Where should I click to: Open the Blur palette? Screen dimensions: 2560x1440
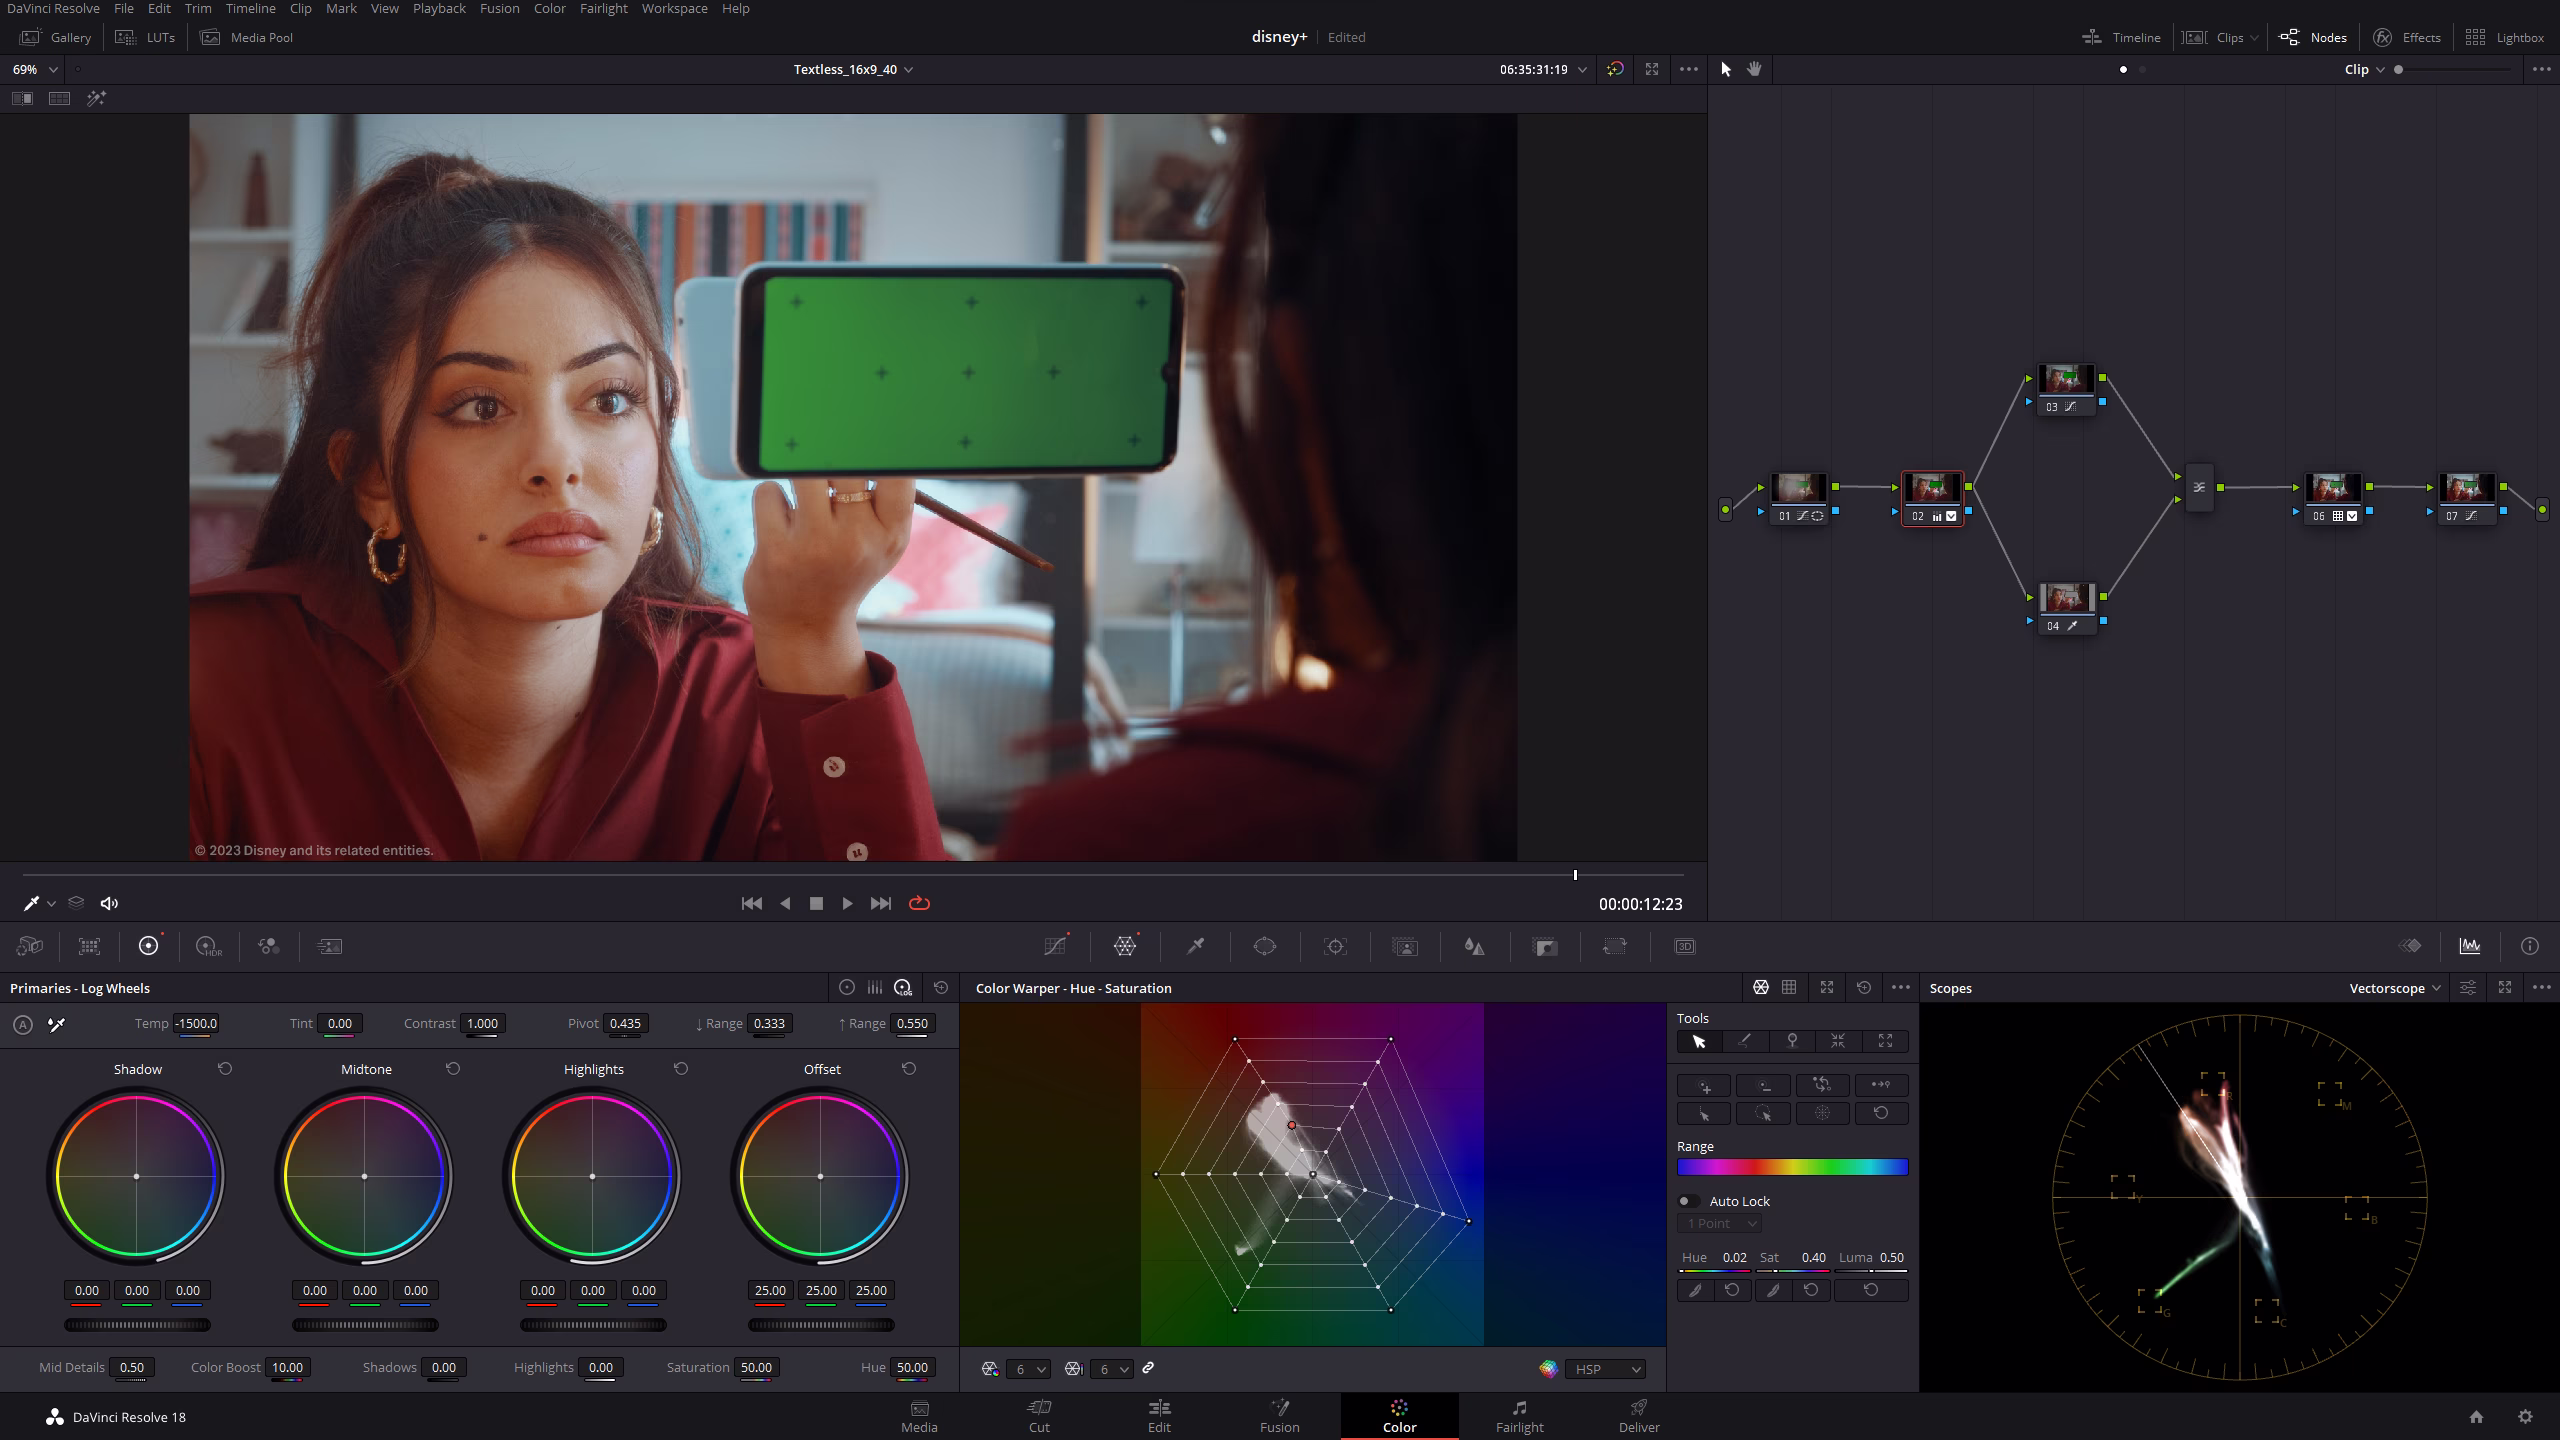(1475, 946)
